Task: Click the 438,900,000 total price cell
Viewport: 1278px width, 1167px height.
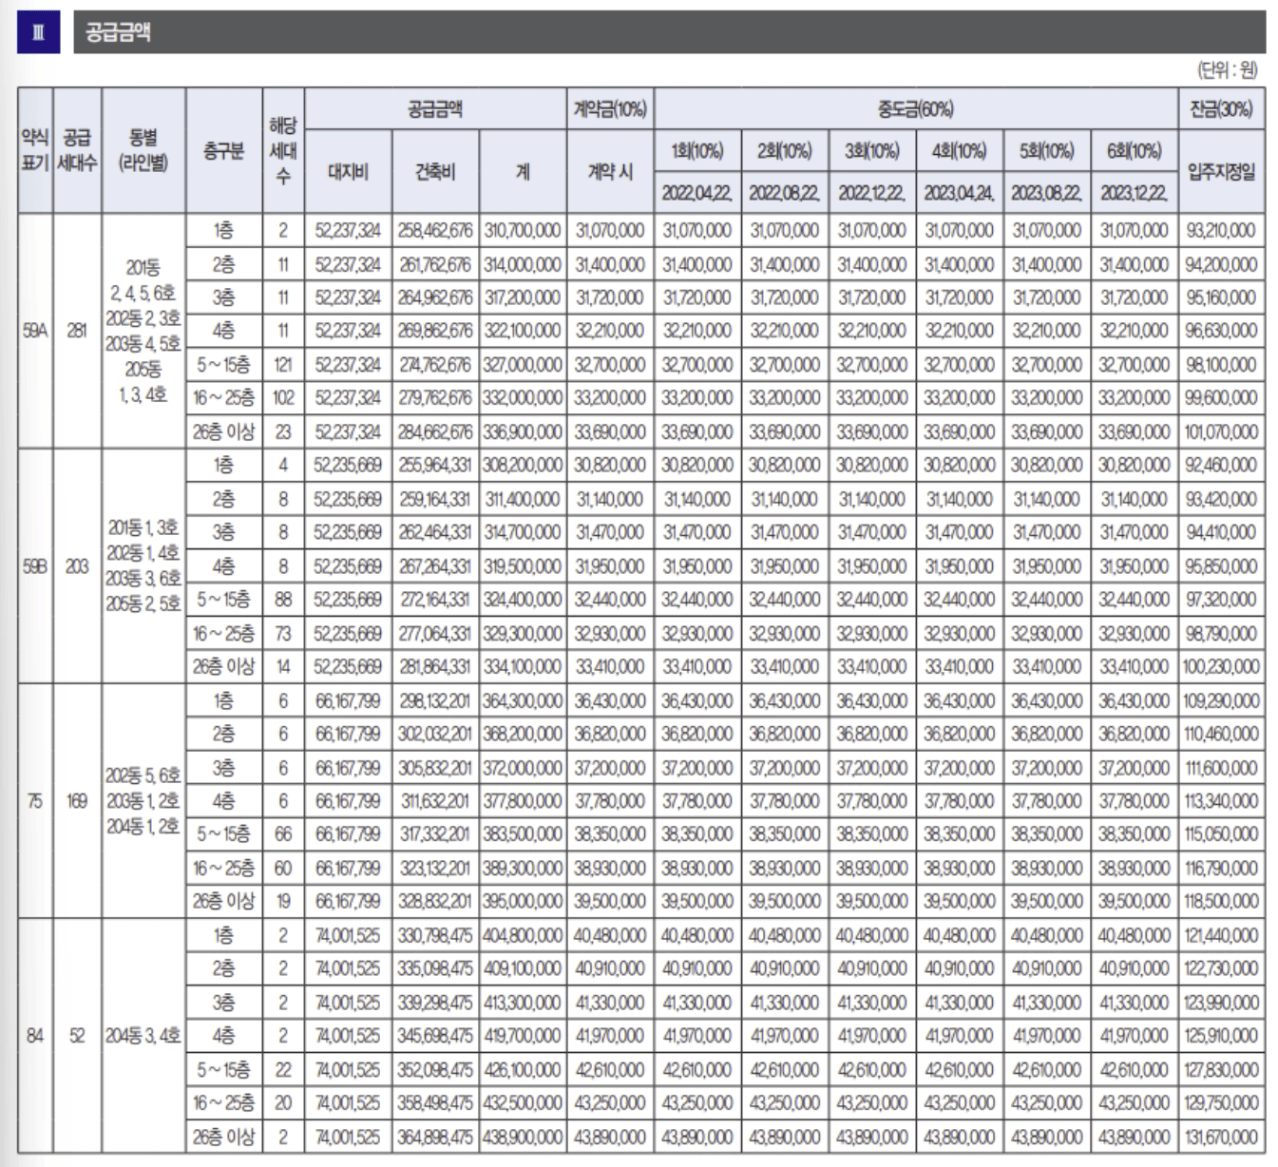Action: pos(522,1137)
